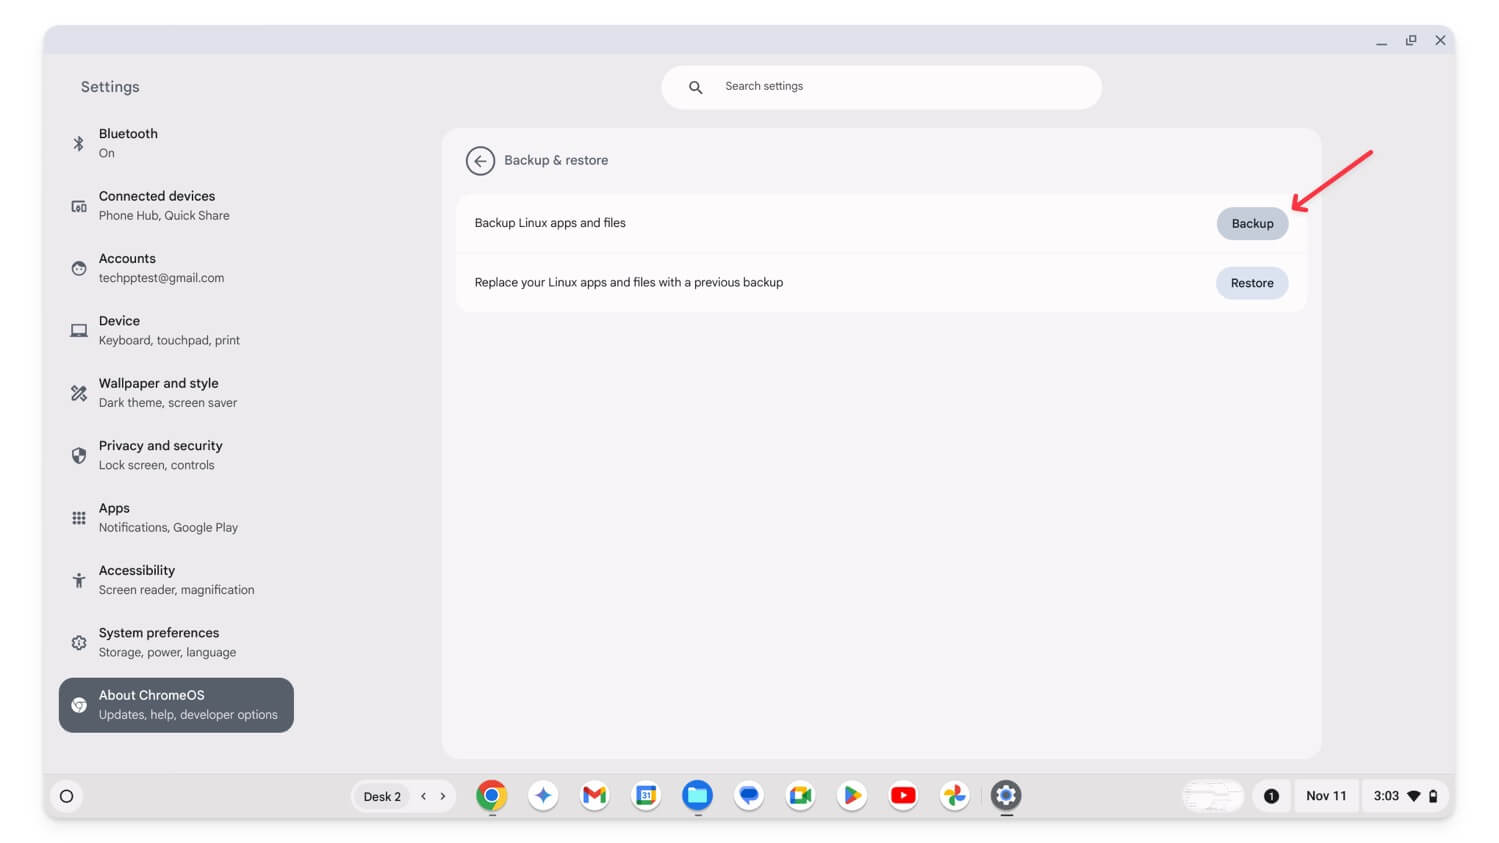Screen dimensions: 1499x843
Task: Click the magnifier icon in the search bar
Action: pos(695,87)
